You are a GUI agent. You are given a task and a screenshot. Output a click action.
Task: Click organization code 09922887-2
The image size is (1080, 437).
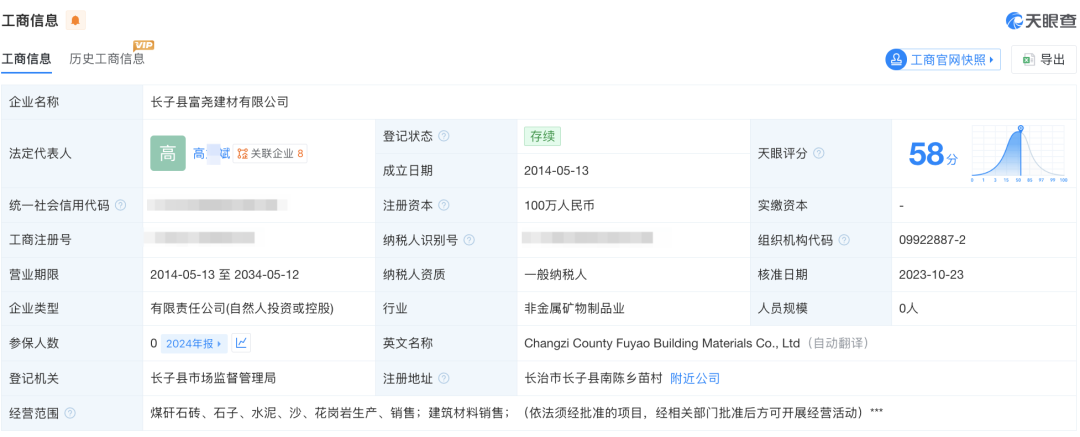tap(933, 240)
